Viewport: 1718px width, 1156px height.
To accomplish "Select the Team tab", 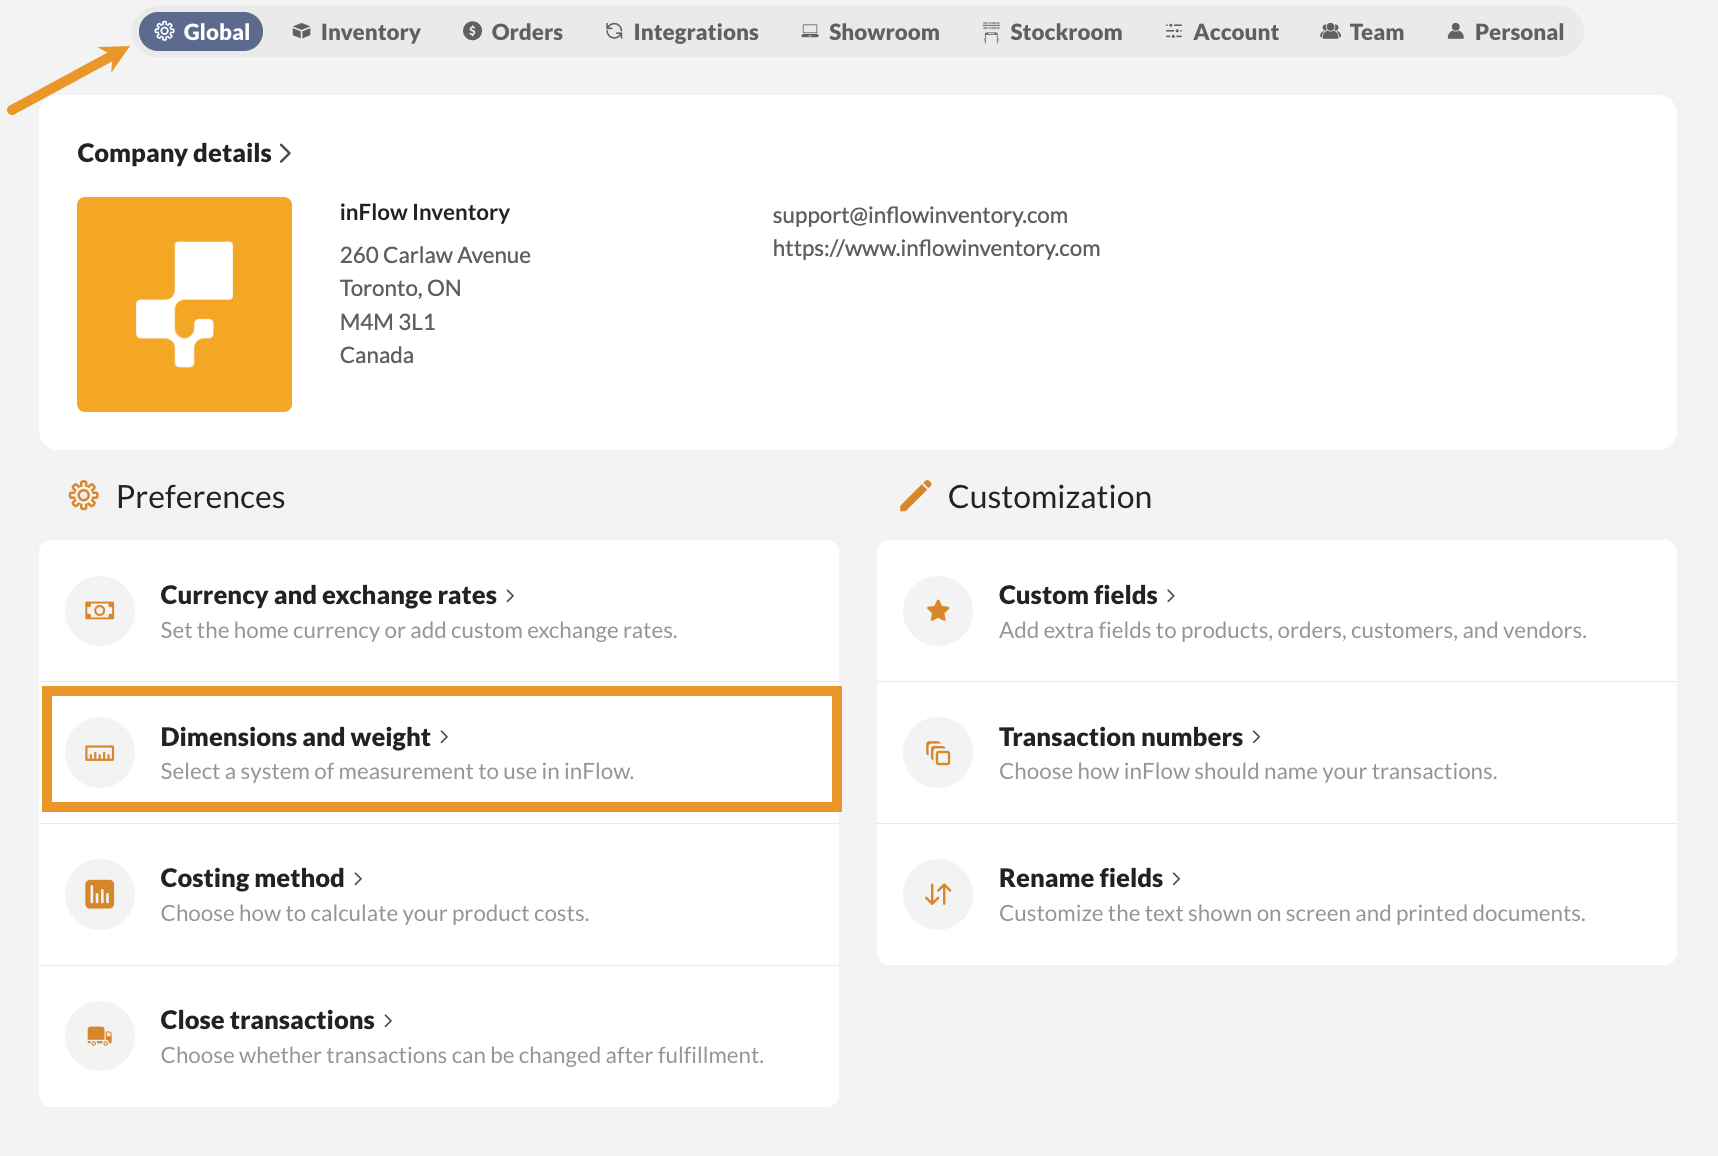I will point(1362,32).
